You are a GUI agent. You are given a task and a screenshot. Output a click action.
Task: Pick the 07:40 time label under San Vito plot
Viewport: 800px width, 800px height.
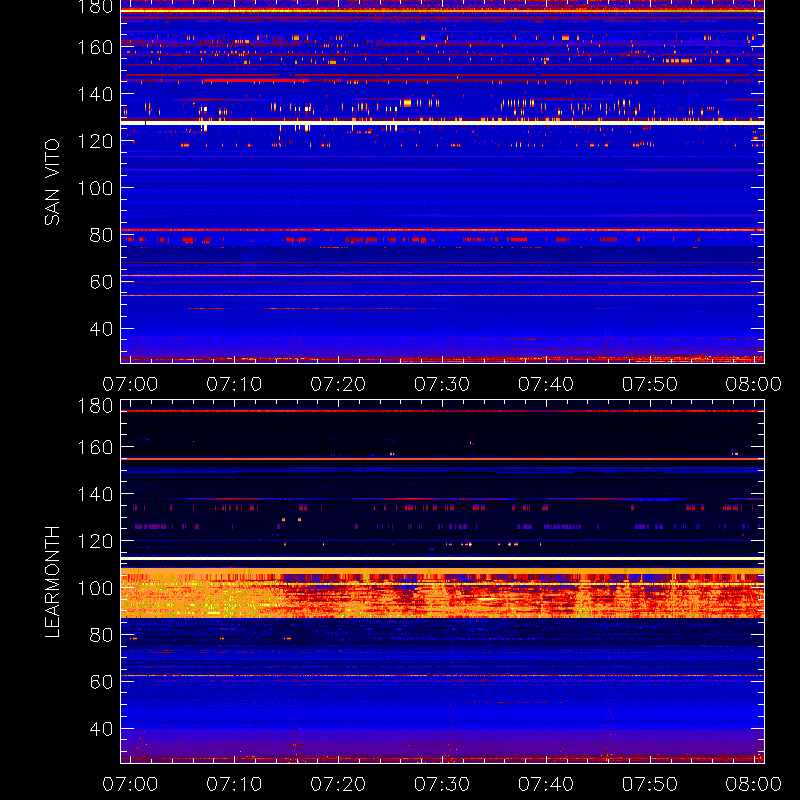[546, 384]
